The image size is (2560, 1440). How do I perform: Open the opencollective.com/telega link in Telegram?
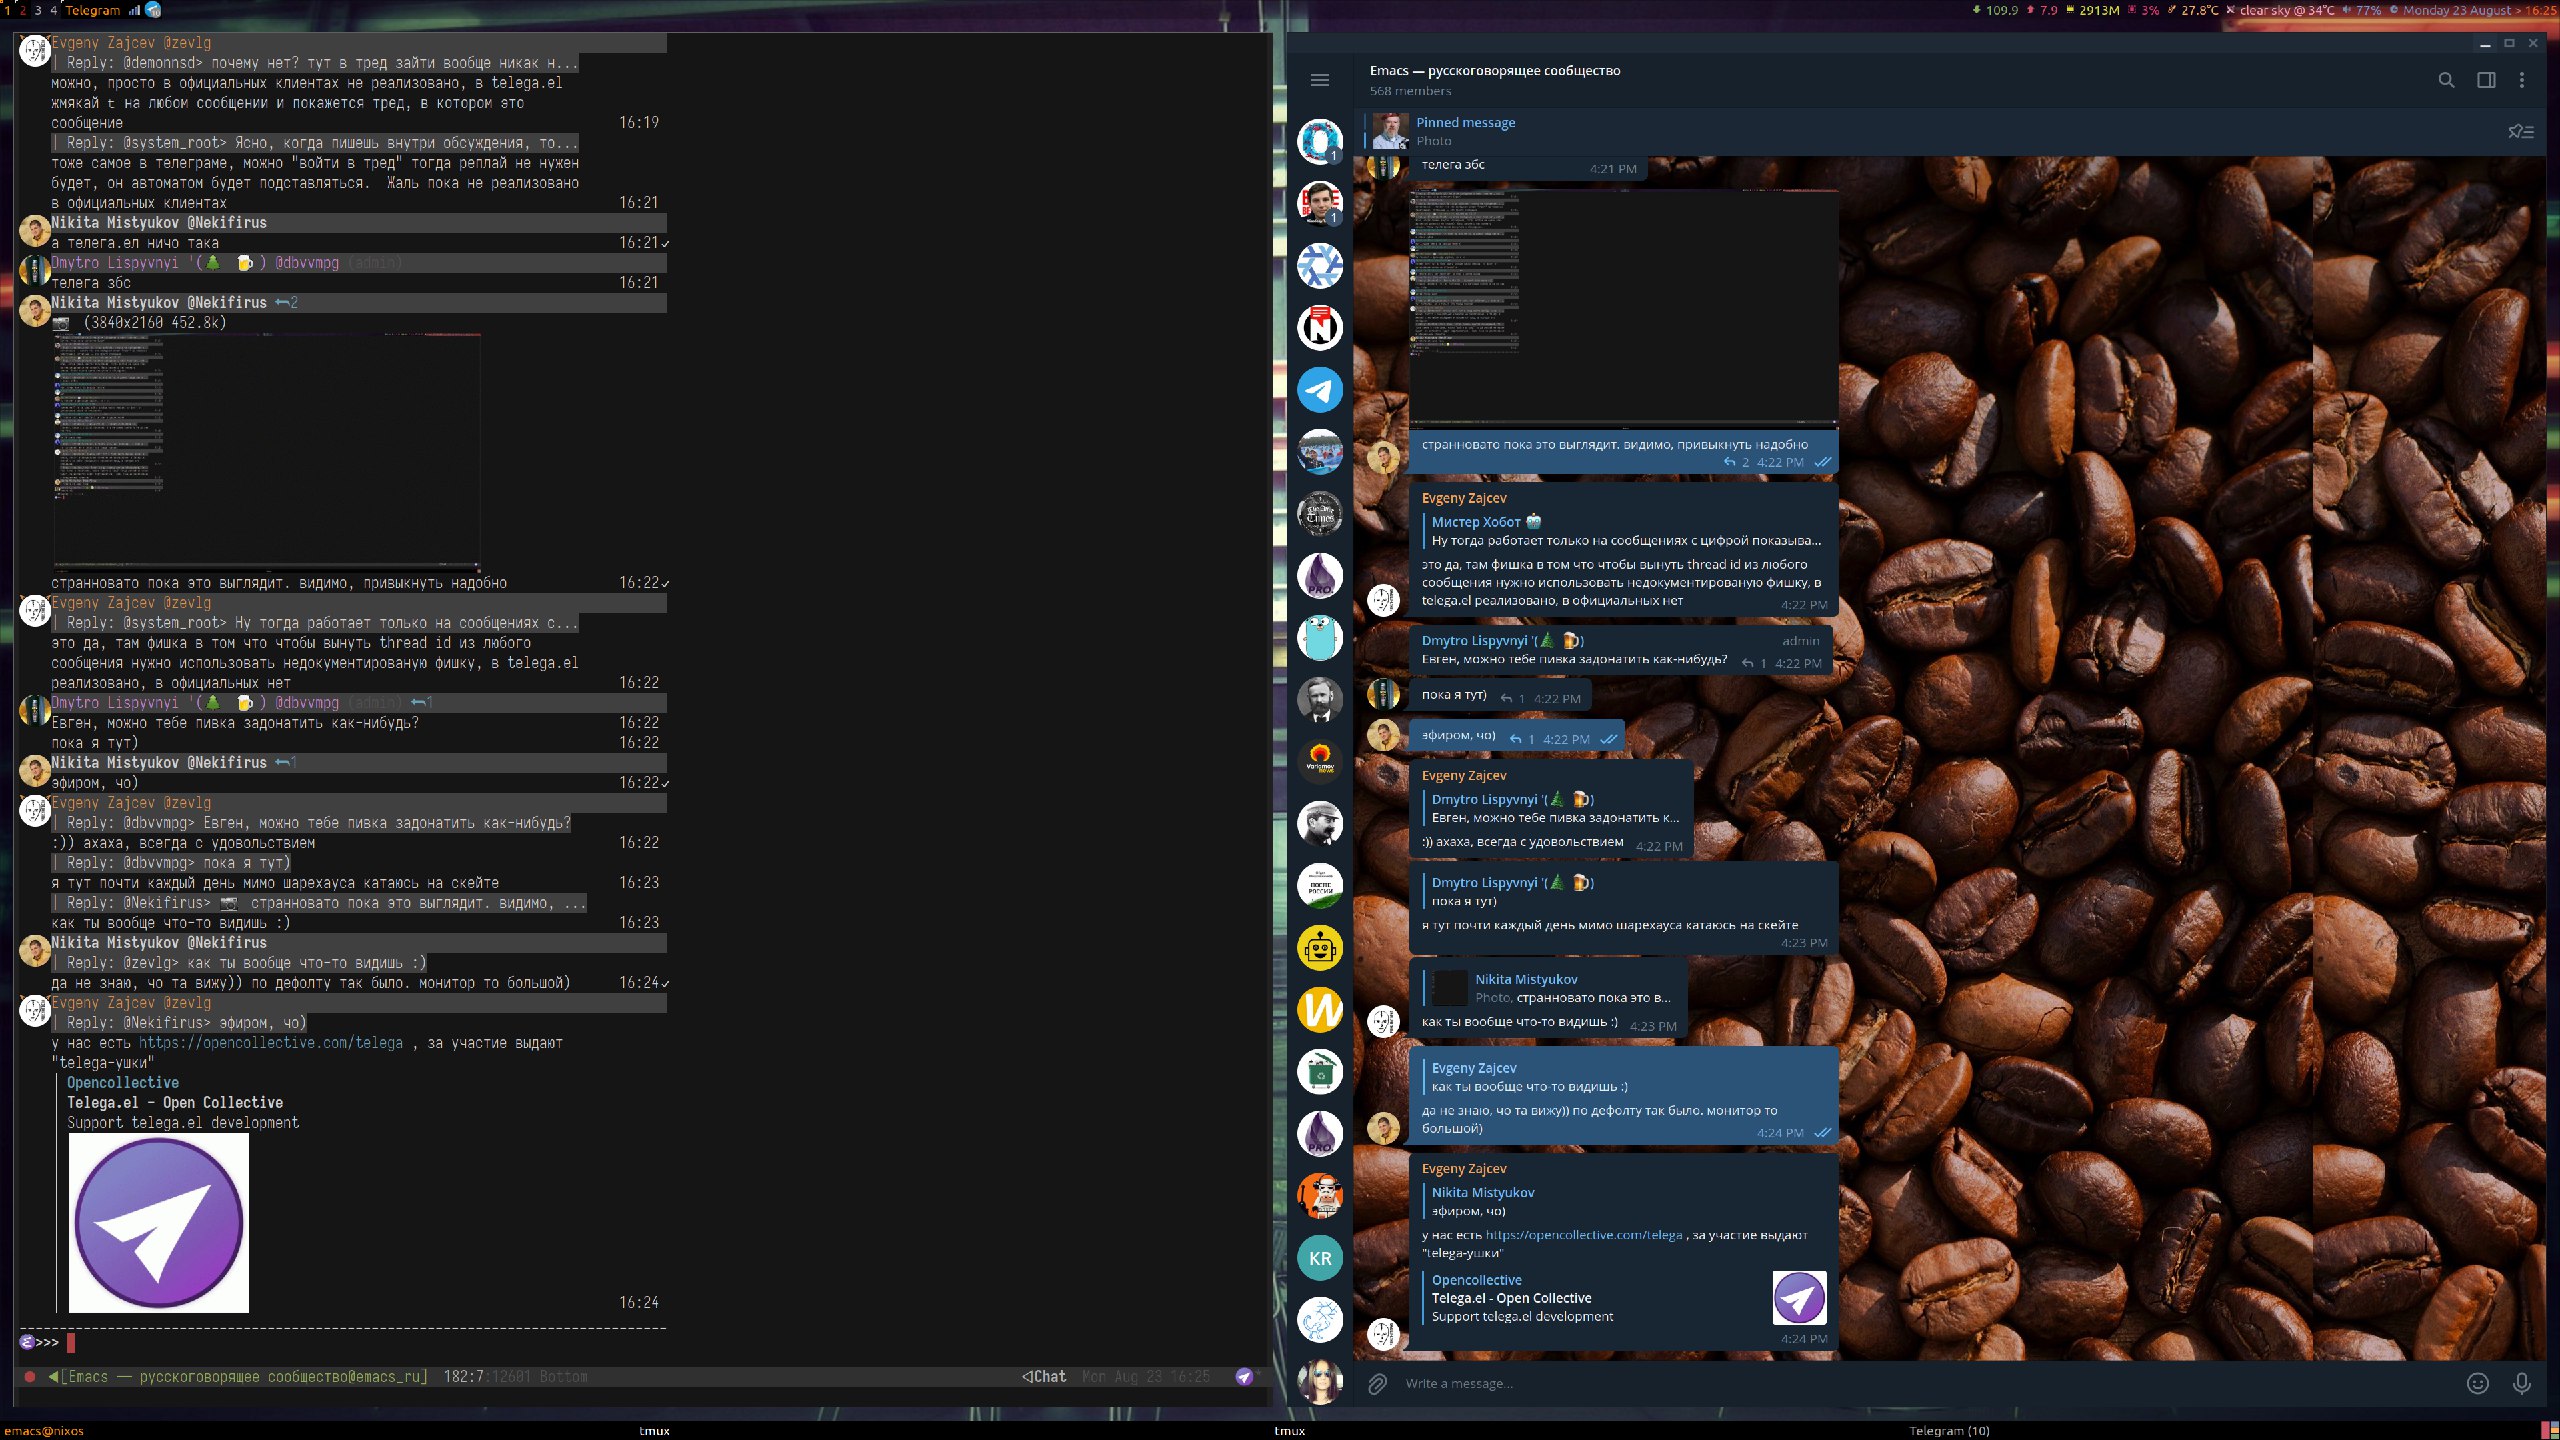coord(1584,1235)
